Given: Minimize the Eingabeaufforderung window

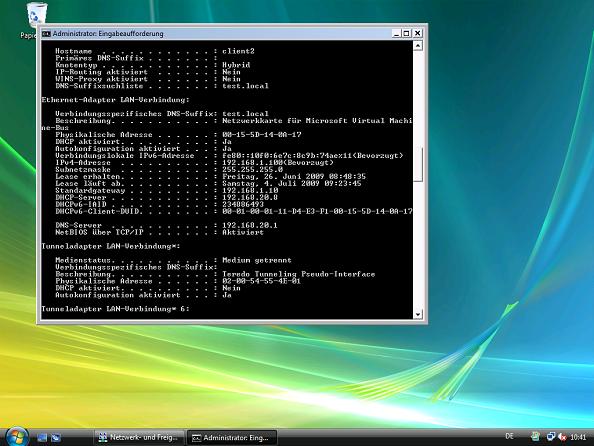Looking at the screenshot, I should tap(396, 33).
